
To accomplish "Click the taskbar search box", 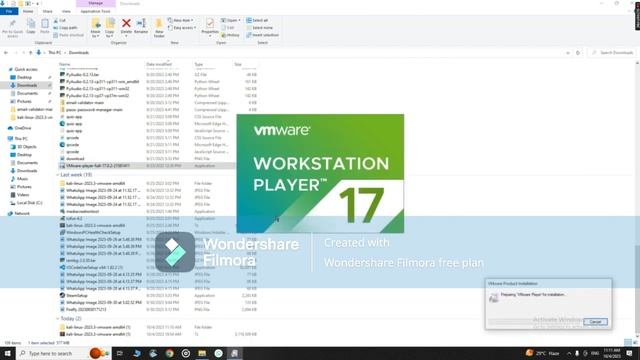I will pyautogui.click(x=63, y=353).
